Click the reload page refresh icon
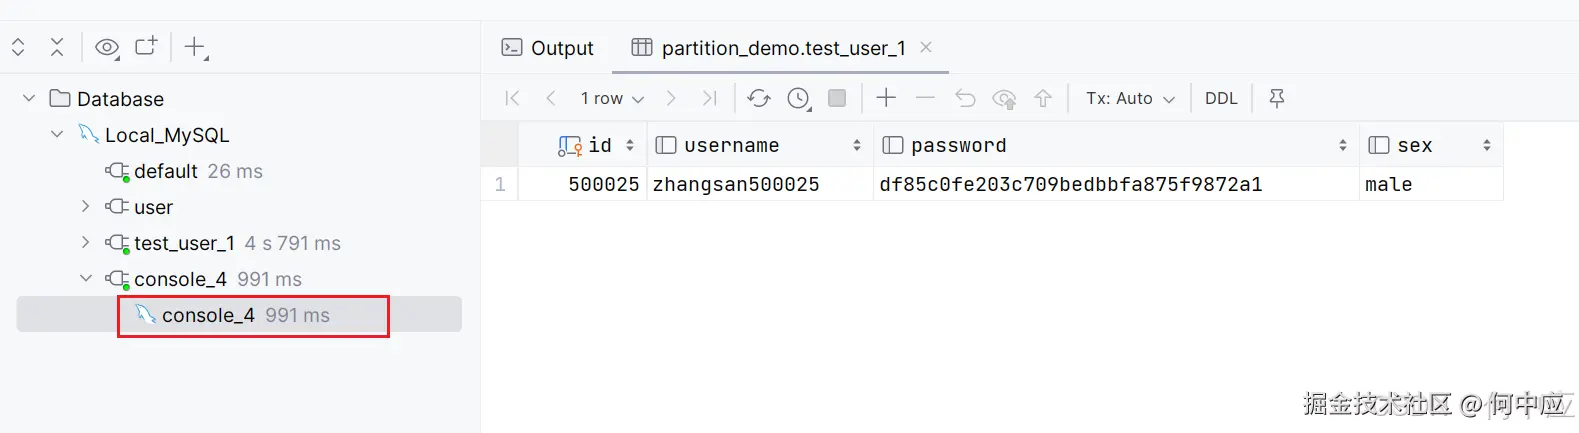 [759, 98]
